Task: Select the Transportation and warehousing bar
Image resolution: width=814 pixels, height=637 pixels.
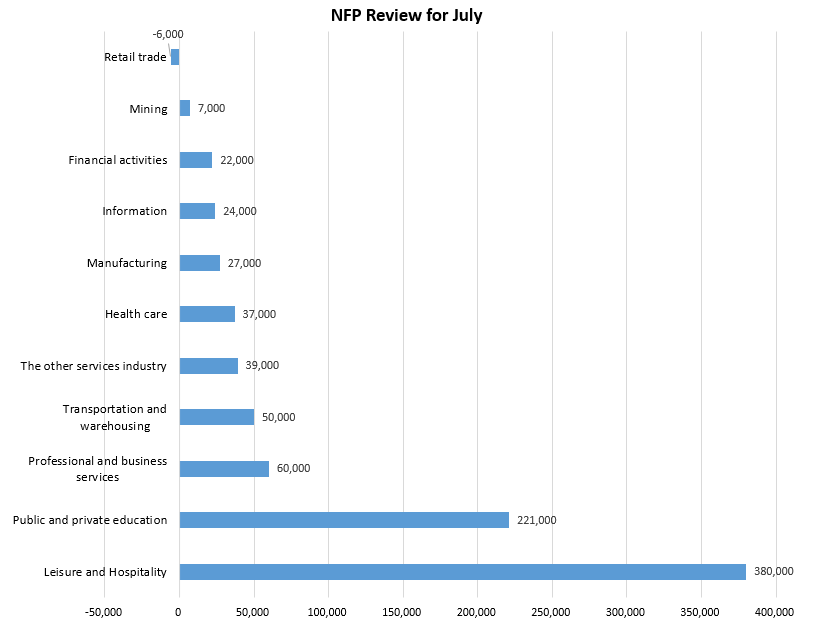Action: (216, 417)
